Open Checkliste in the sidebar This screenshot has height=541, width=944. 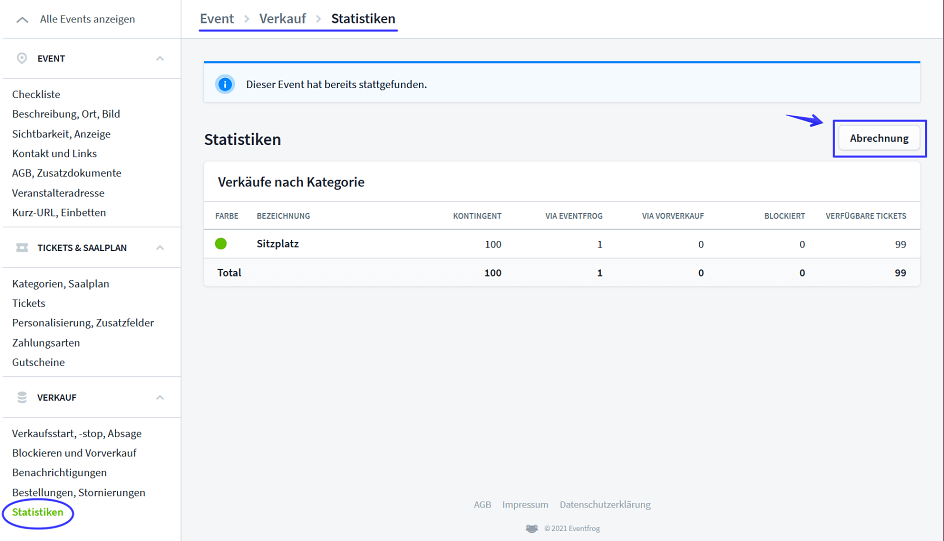36,95
